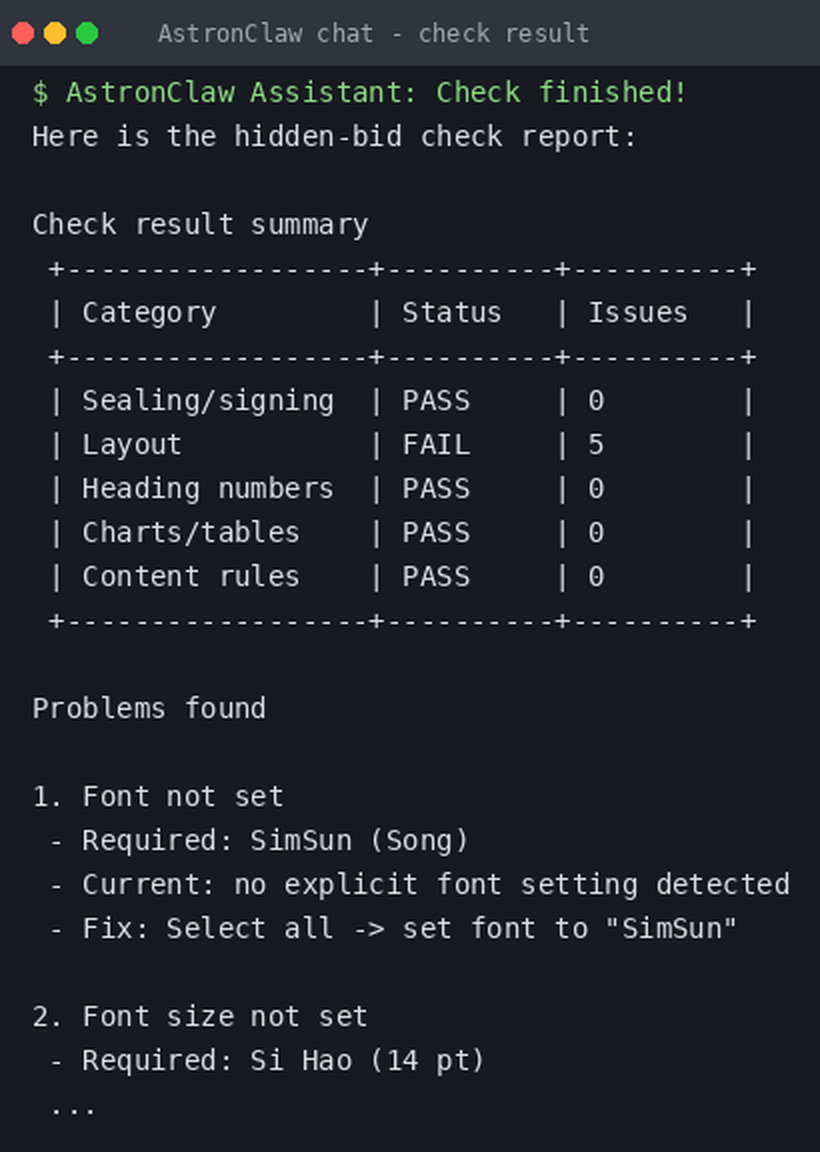Click the 'Charts/tables' row label
The image size is (820, 1152).
click(191, 533)
